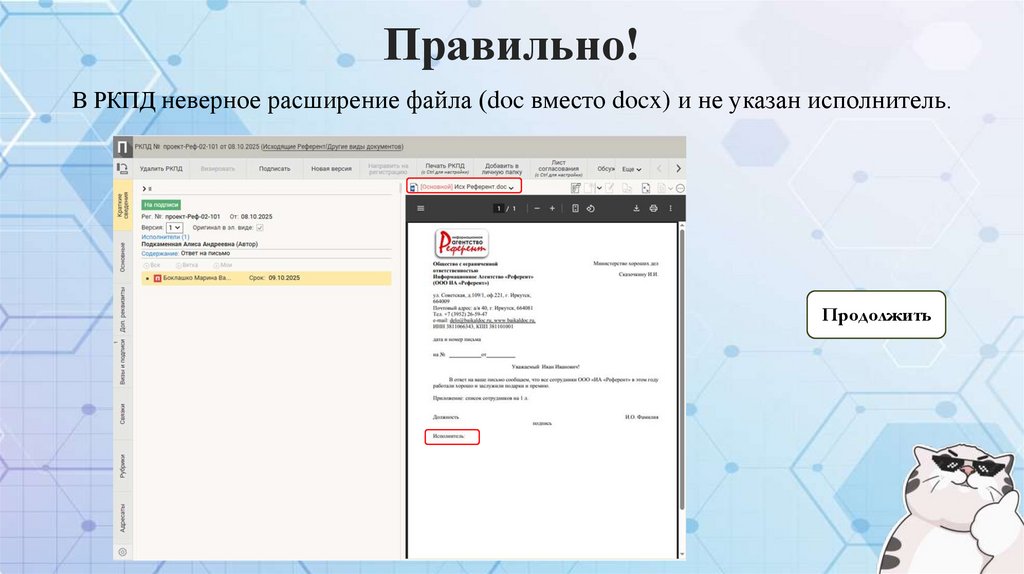Select the Ветка radio option

pos(178,266)
